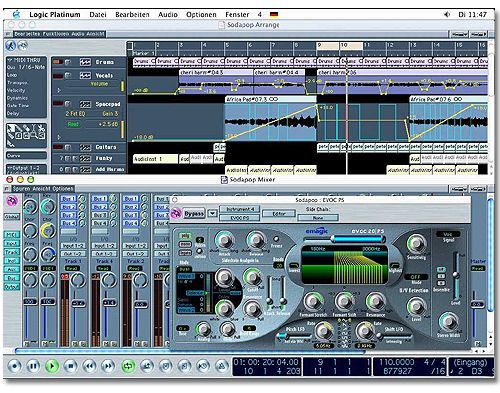This screenshot has height=393, width=500.
Task: Click the Spacepad track instrument icon
Action: click(85, 104)
